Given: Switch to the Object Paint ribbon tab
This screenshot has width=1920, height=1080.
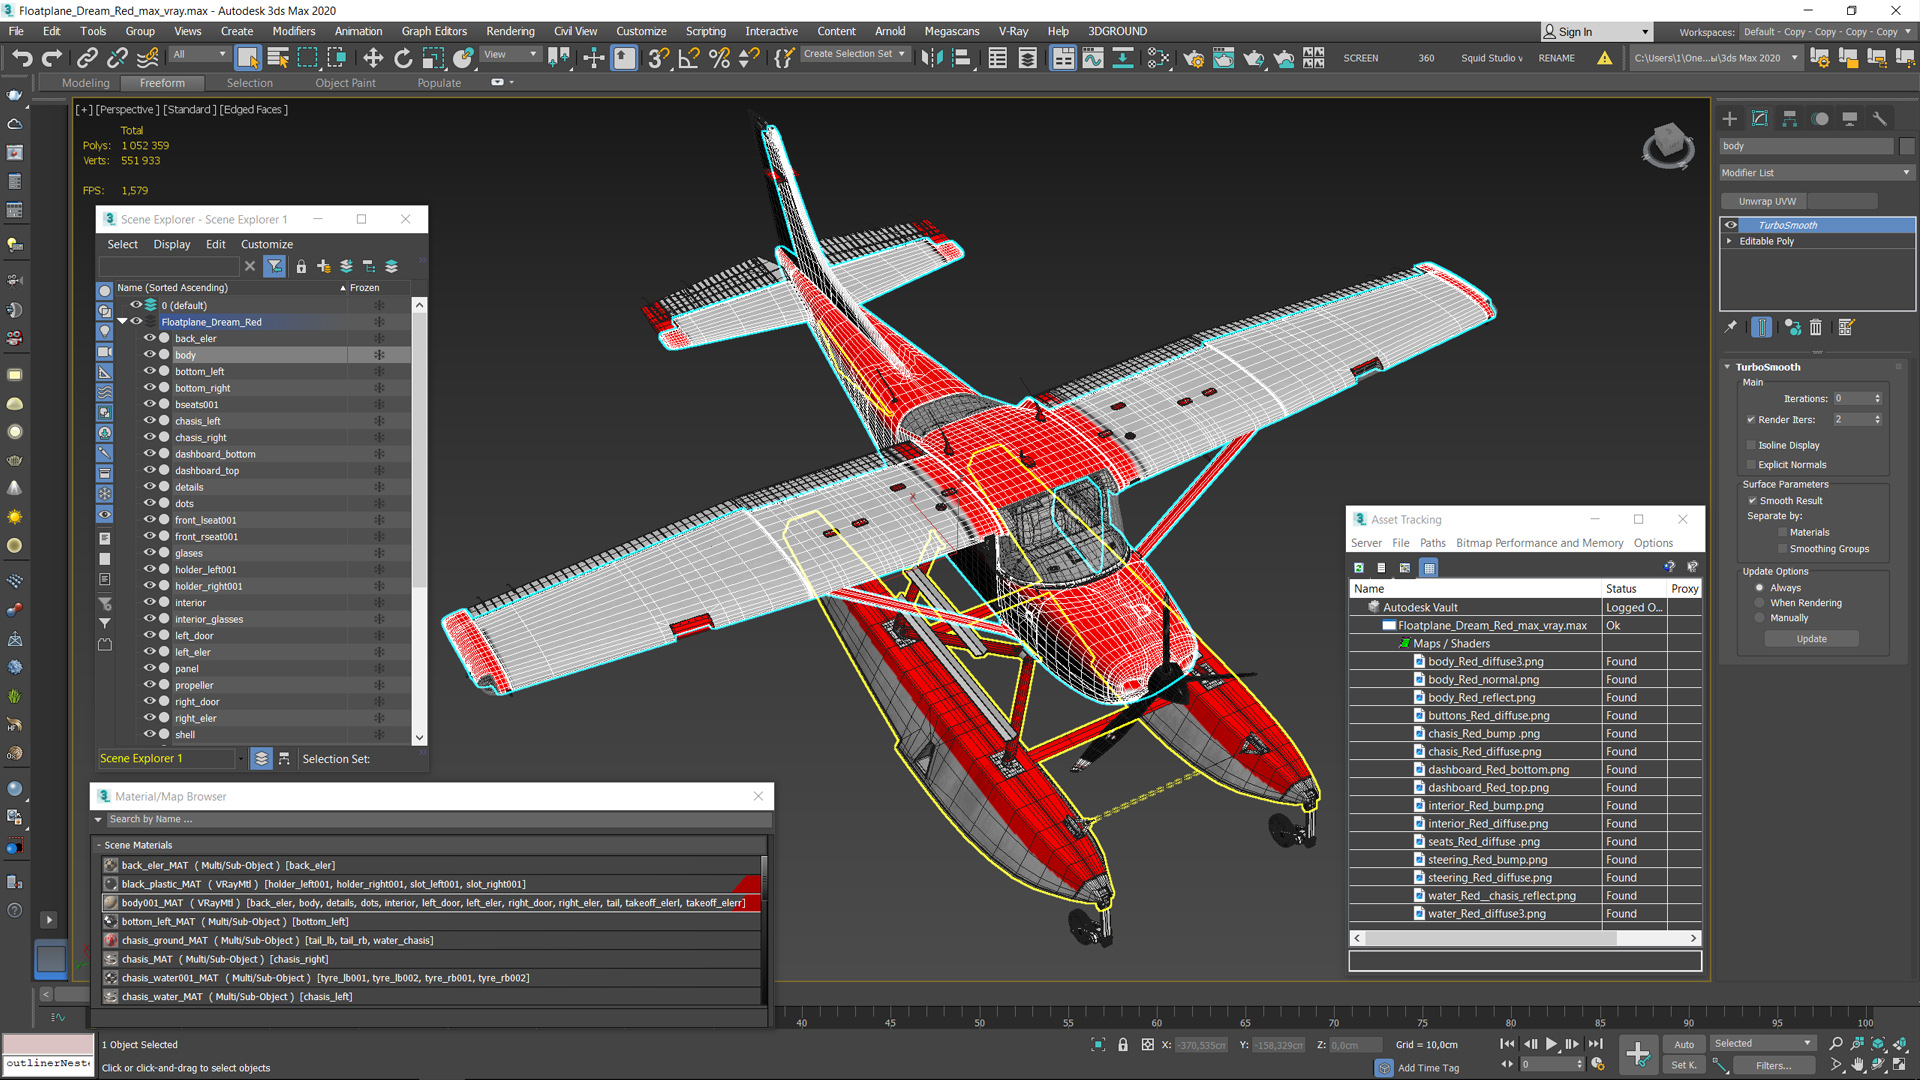Looking at the screenshot, I should 345,83.
